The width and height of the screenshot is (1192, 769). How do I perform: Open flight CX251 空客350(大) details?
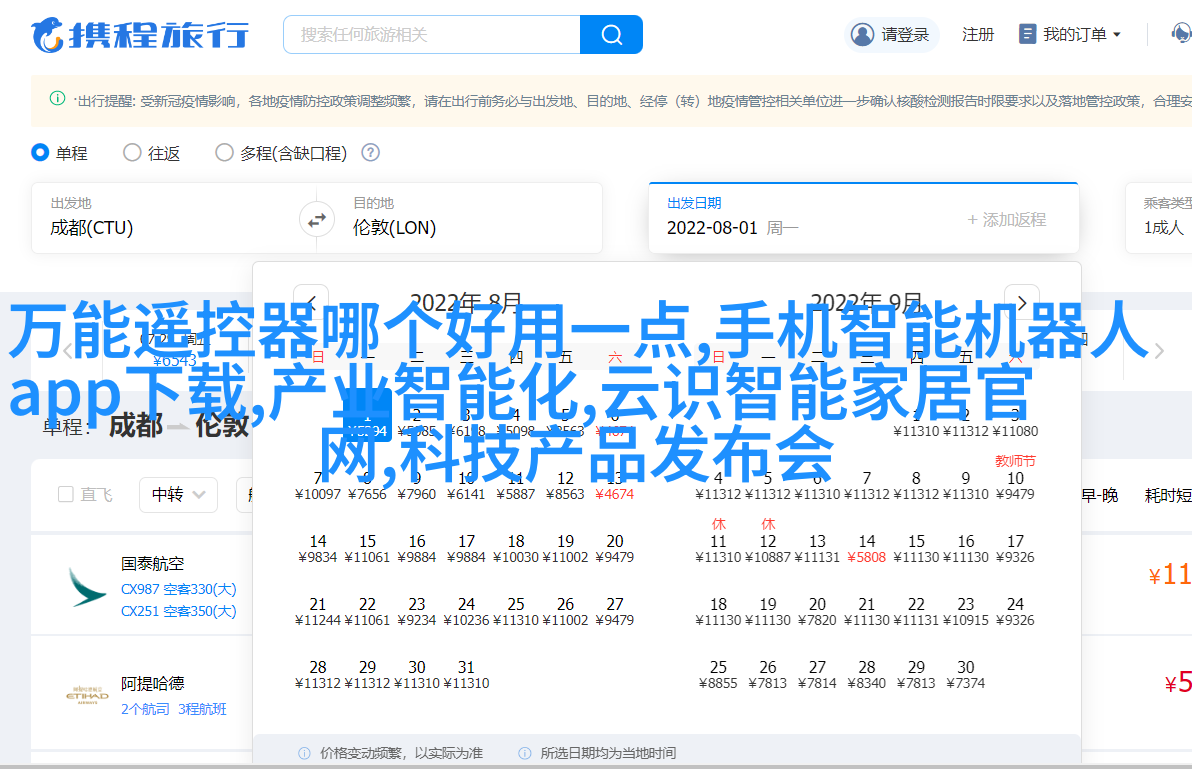point(179,611)
